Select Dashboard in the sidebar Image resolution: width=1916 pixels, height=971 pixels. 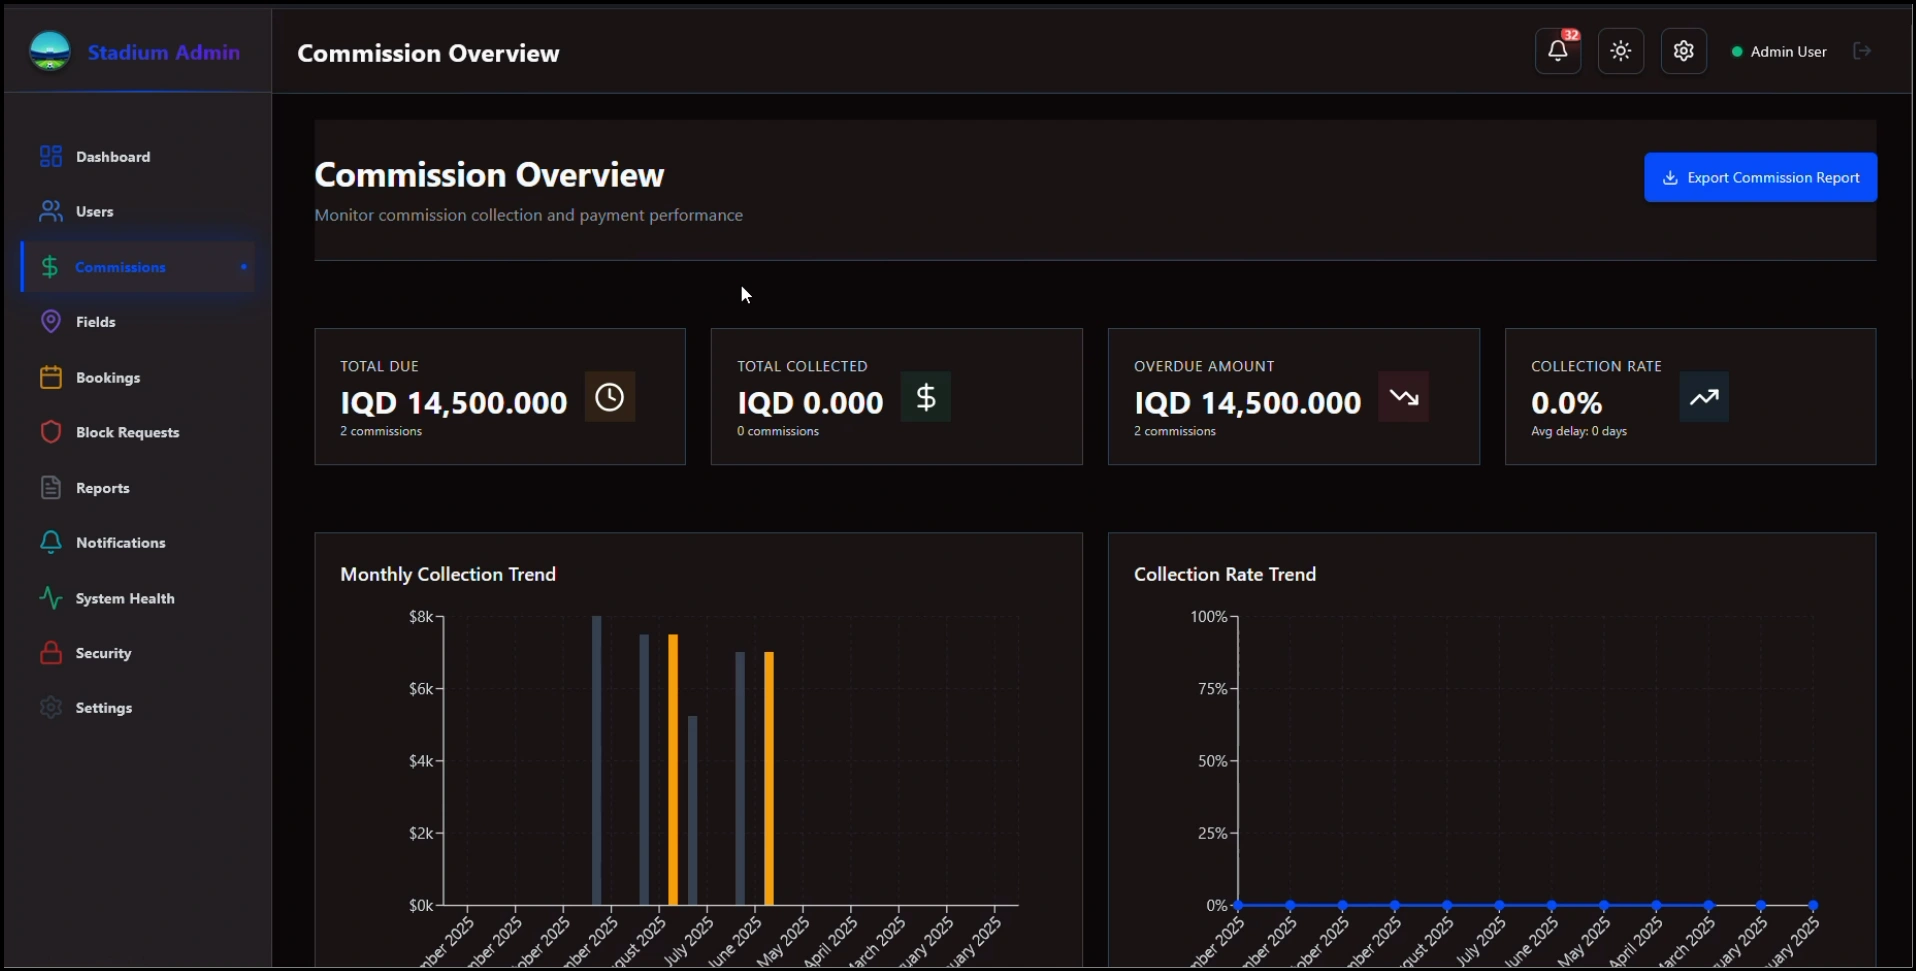click(113, 156)
